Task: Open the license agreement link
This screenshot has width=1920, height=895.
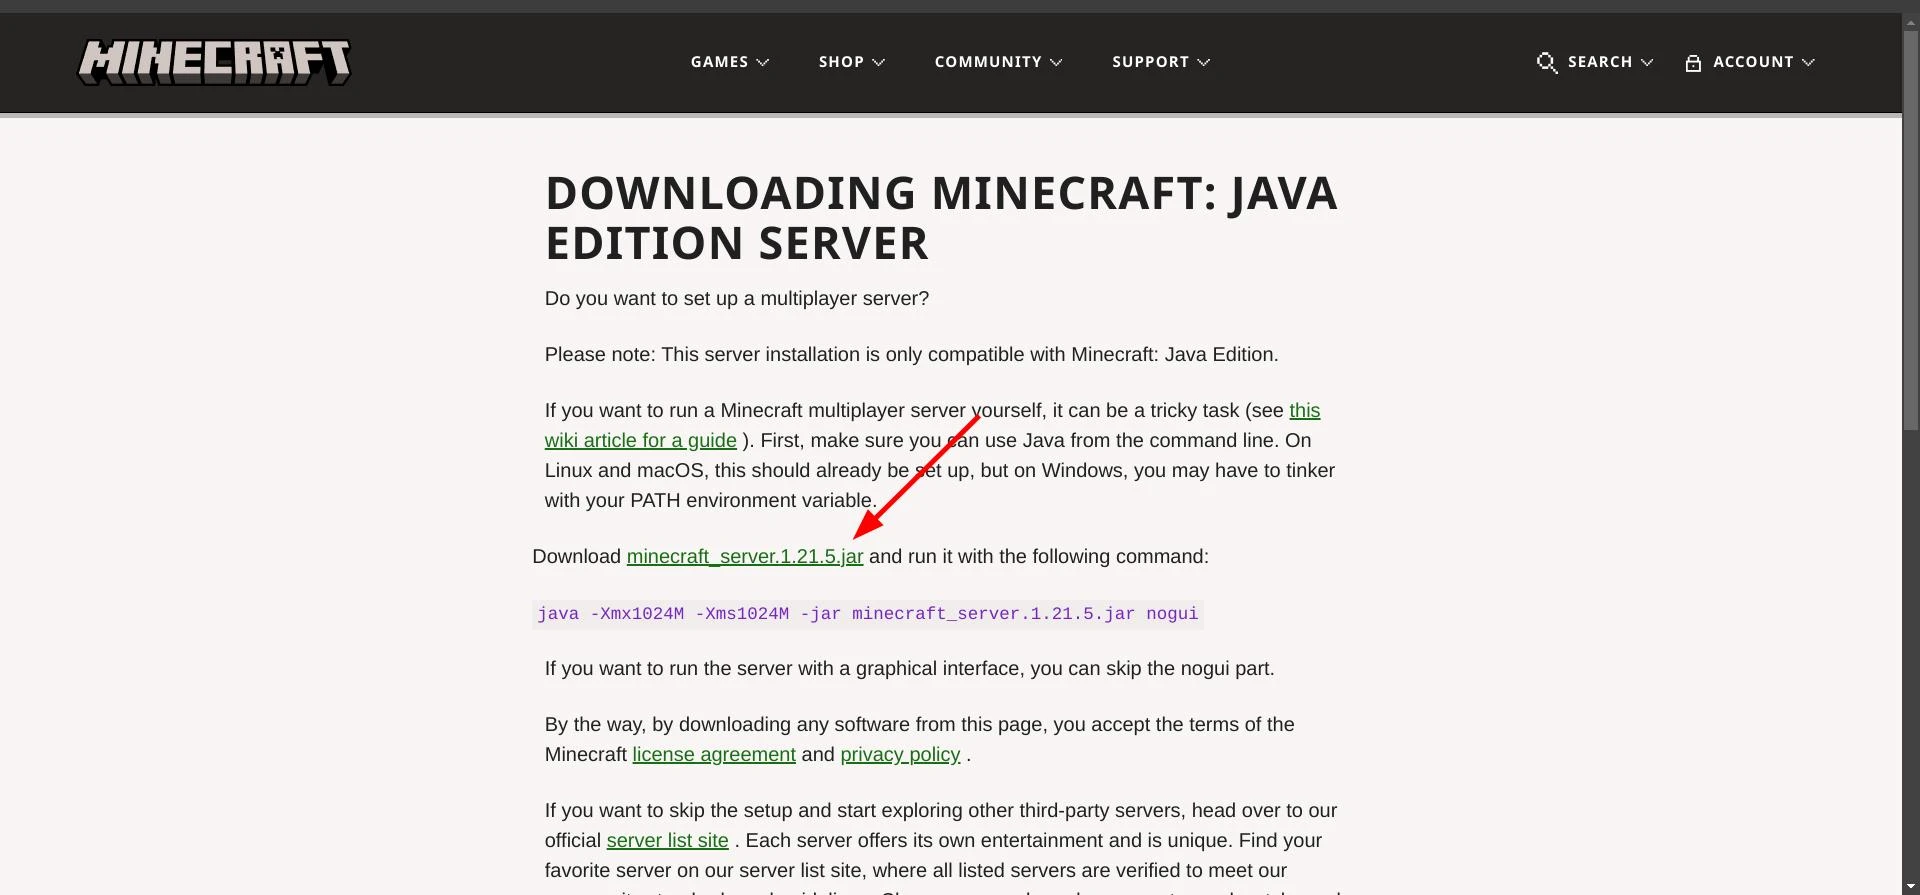Action: [713, 755]
